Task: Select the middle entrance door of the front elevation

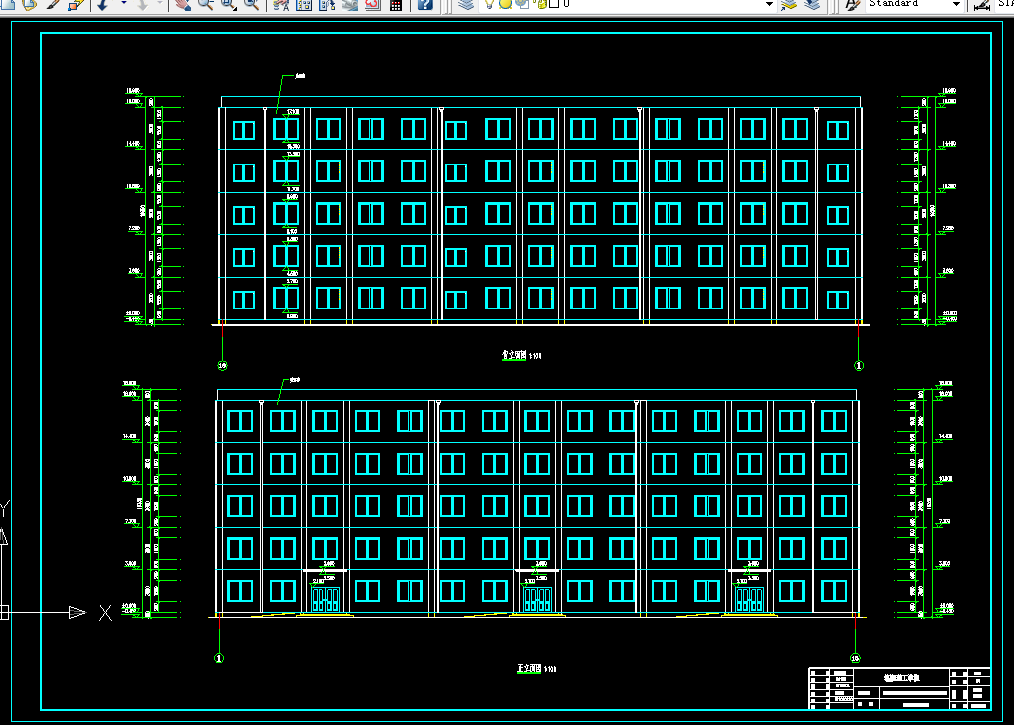Action: click(537, 599)
